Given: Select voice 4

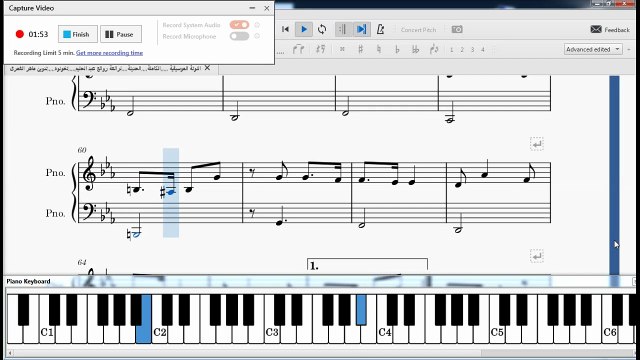Looking at the screenshot, I should pyautogui.click(x=482, y=50).
